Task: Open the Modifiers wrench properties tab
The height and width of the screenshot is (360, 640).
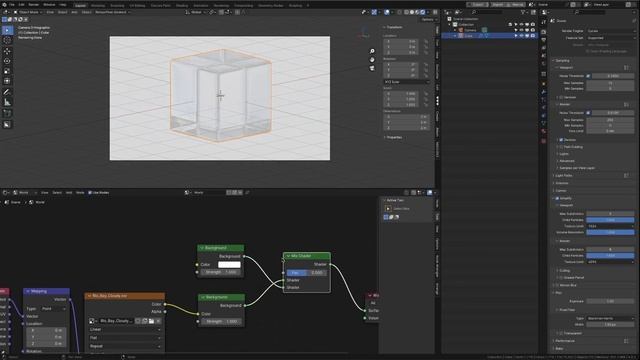Action: coord(544,92)
